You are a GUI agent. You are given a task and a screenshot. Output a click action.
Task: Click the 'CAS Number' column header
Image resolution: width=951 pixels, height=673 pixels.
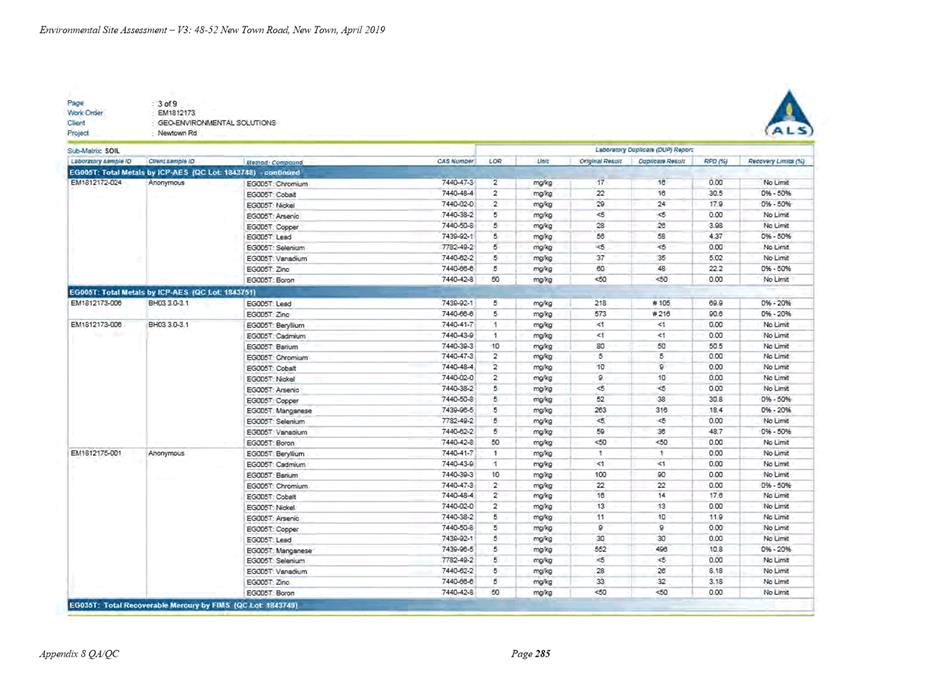455,161
